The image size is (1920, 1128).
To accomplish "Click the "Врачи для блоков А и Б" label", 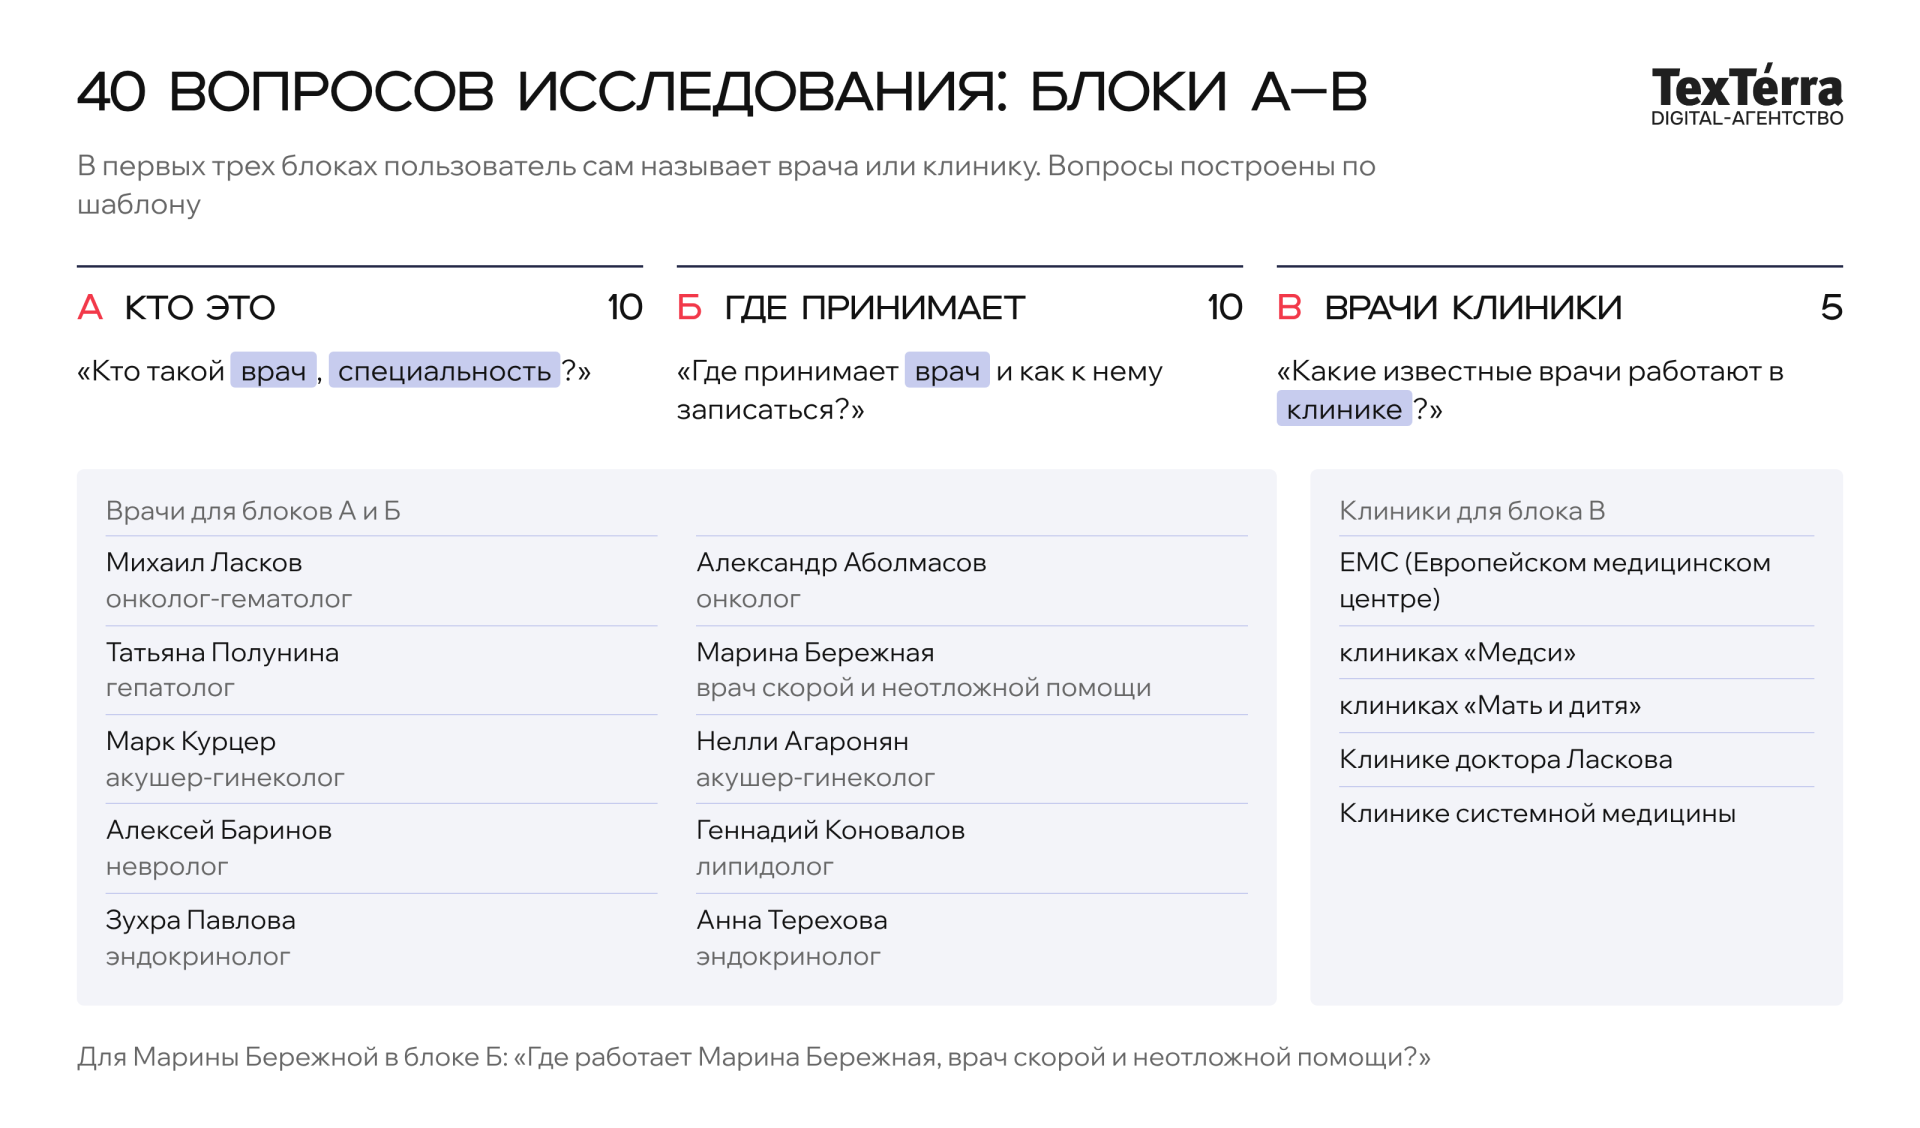I will (x=253, y=511).
